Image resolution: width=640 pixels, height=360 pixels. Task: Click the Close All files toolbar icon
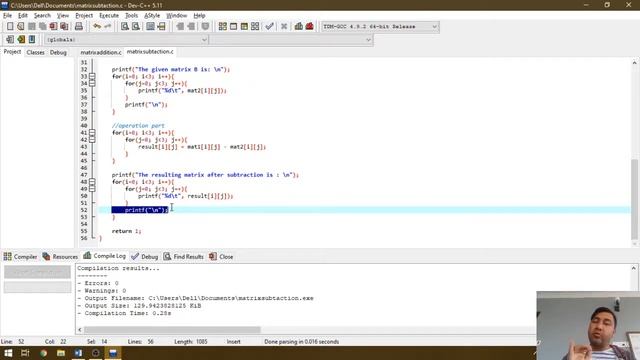pos(64,27)
